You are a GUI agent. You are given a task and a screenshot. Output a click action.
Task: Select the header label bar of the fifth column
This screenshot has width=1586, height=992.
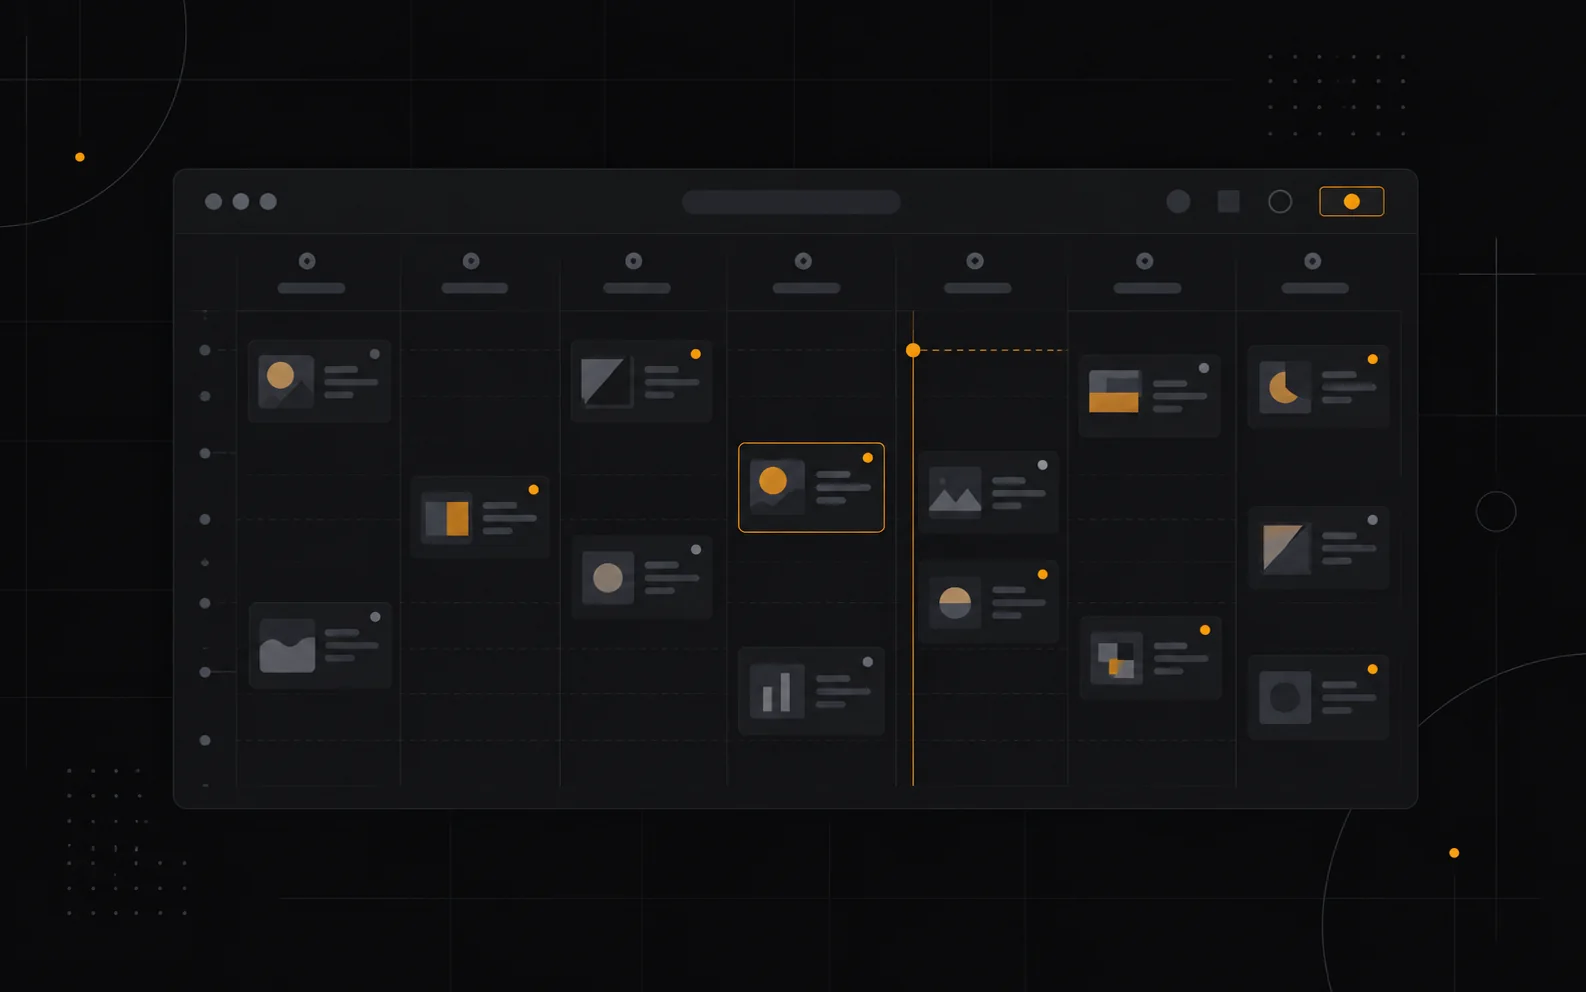[x=978, y=288]
